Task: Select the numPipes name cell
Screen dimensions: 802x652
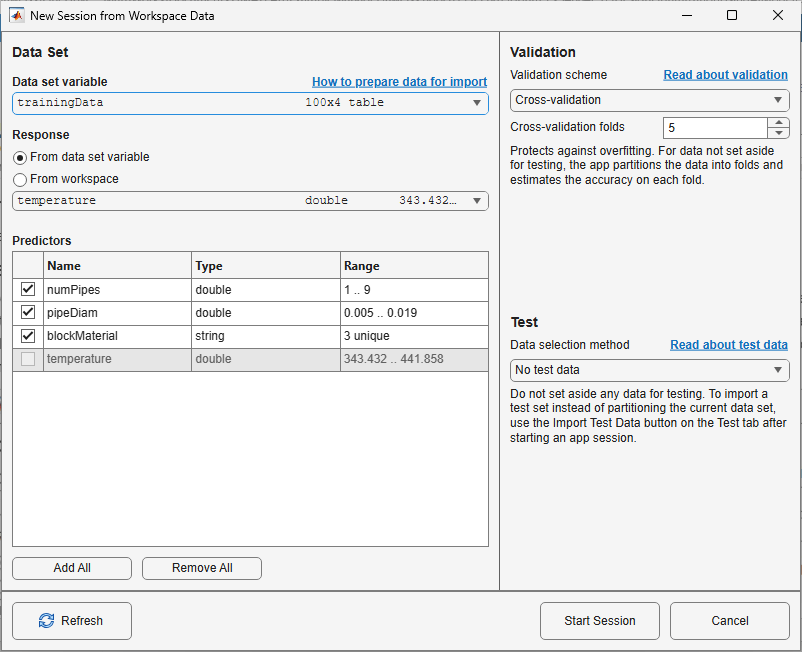Action: [117, 290]
